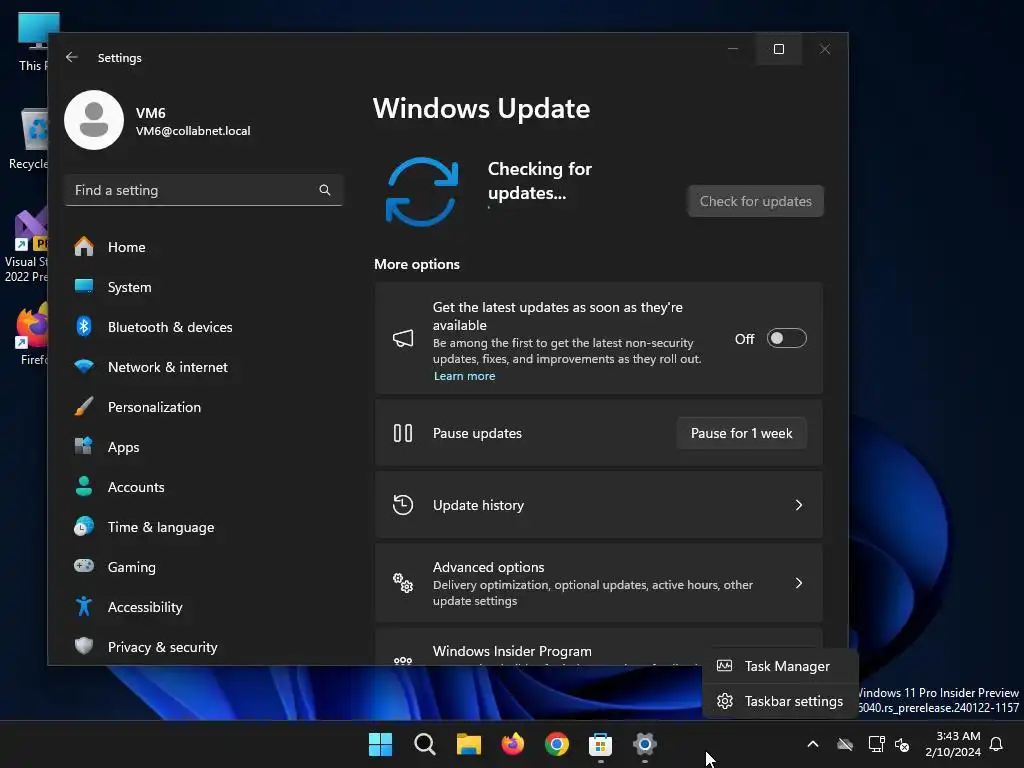
Task: Click the Accessibility person icon
Action: [x=84, y=606]
